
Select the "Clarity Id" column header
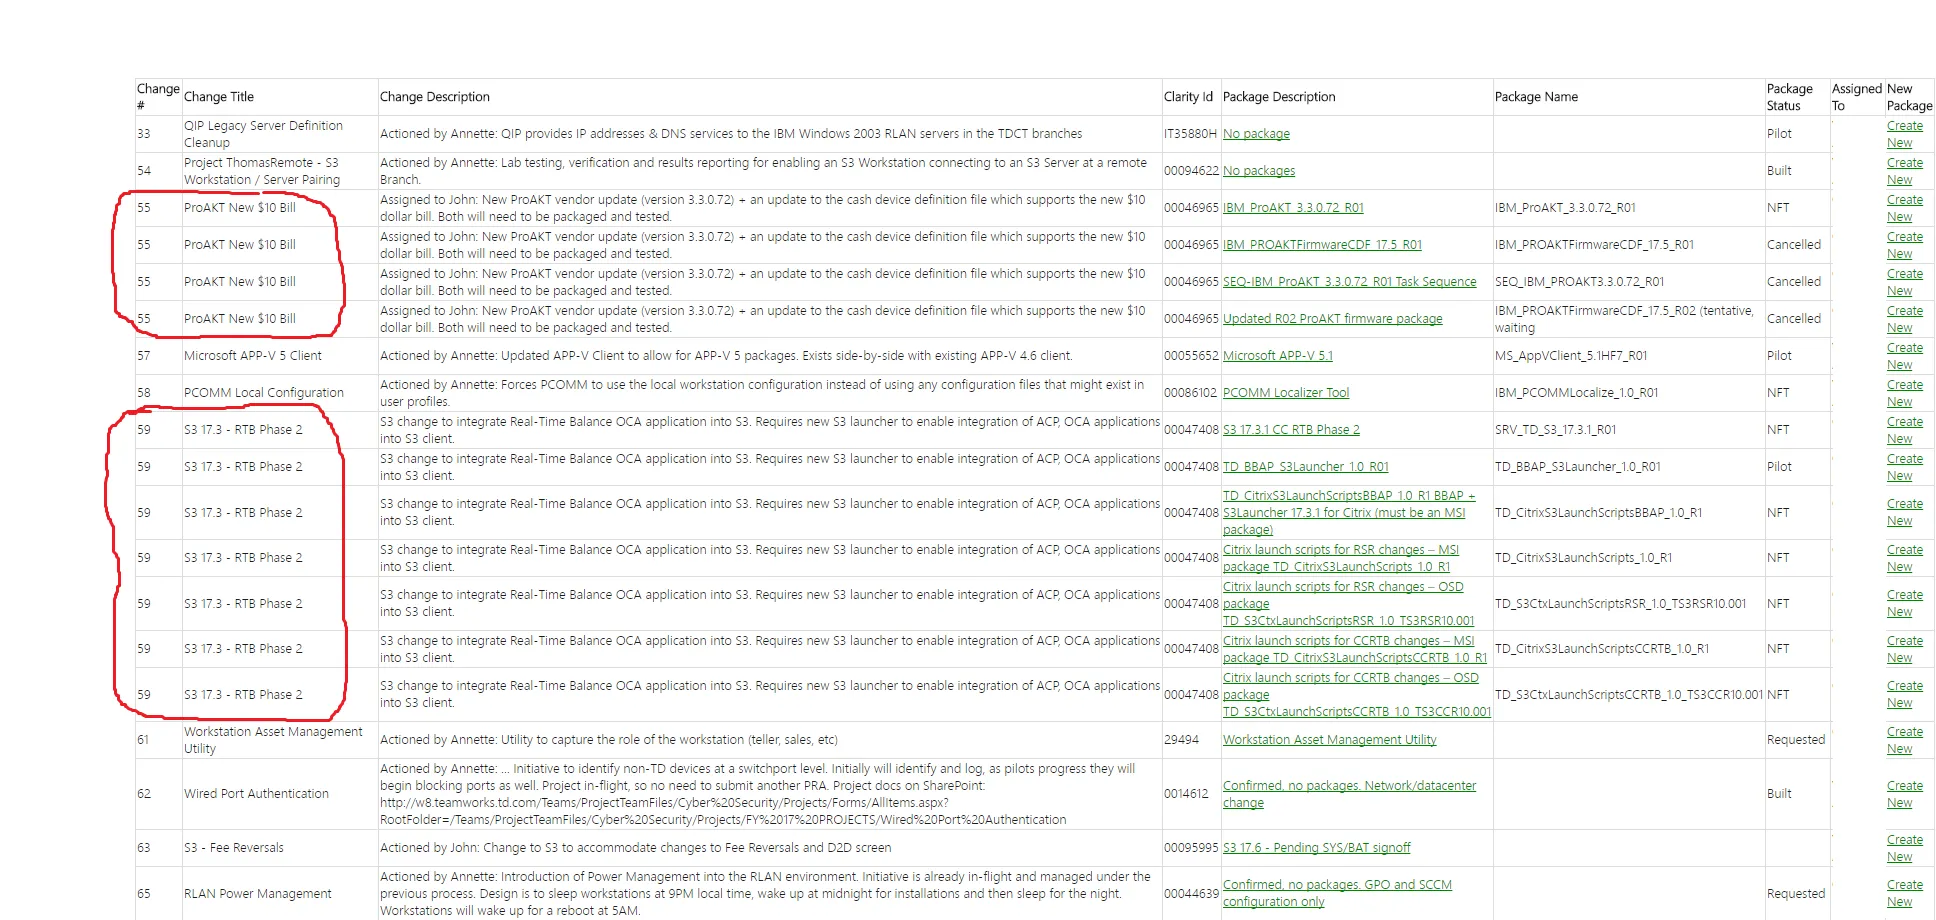[x=1188, y=97]
